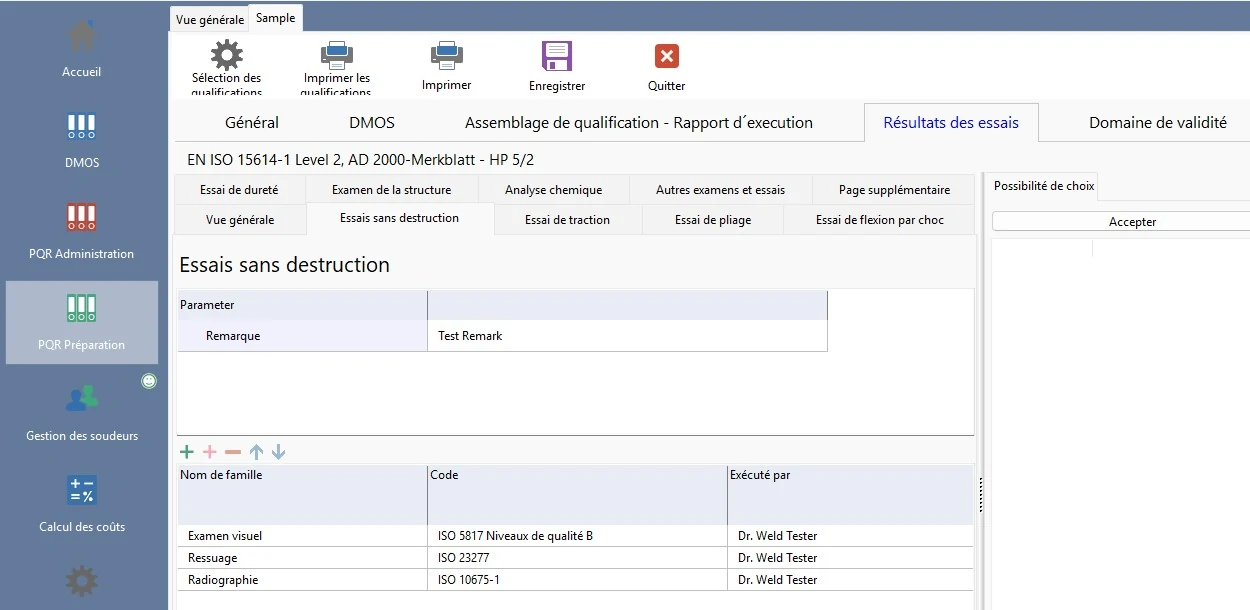Click Sélection des qualifications gear icon
This screenshot has height=610, width=1250.
[227, 54]
